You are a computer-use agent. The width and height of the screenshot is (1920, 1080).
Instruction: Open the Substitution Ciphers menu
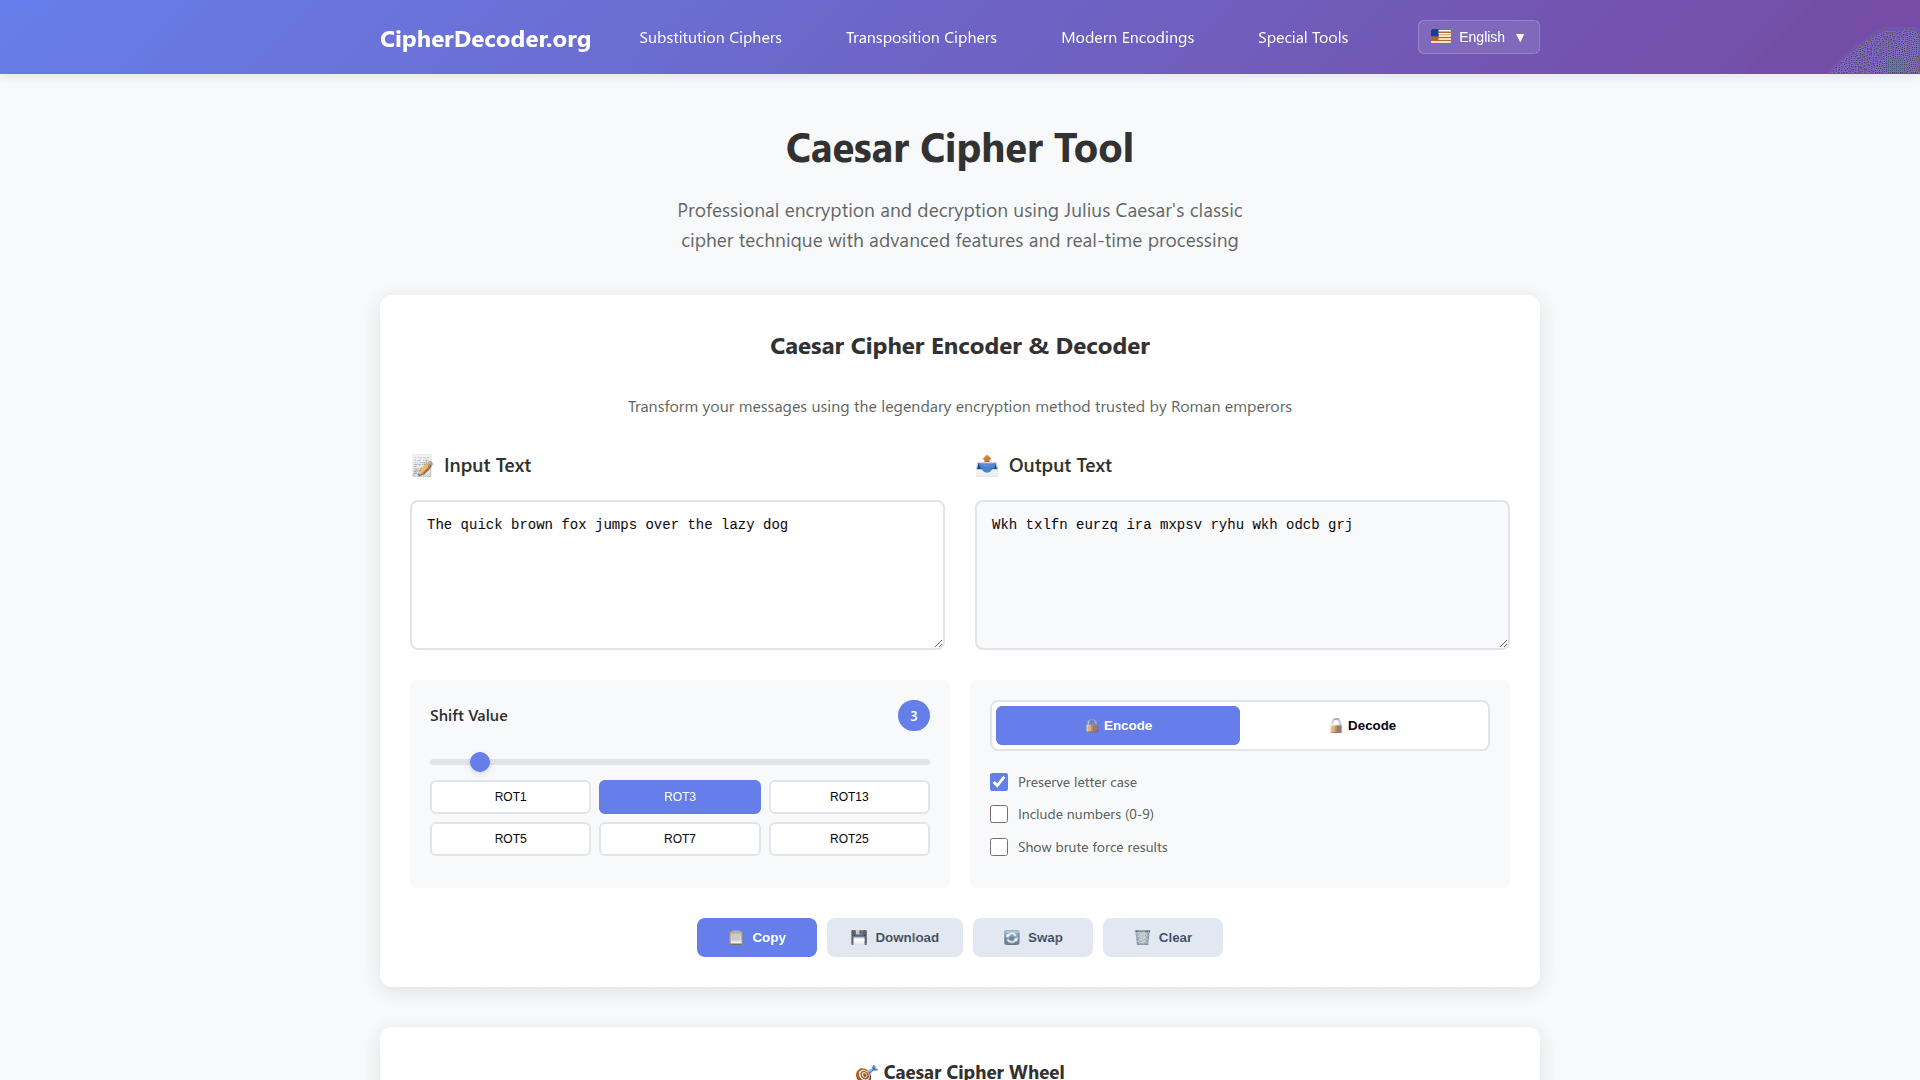[710, 37]
